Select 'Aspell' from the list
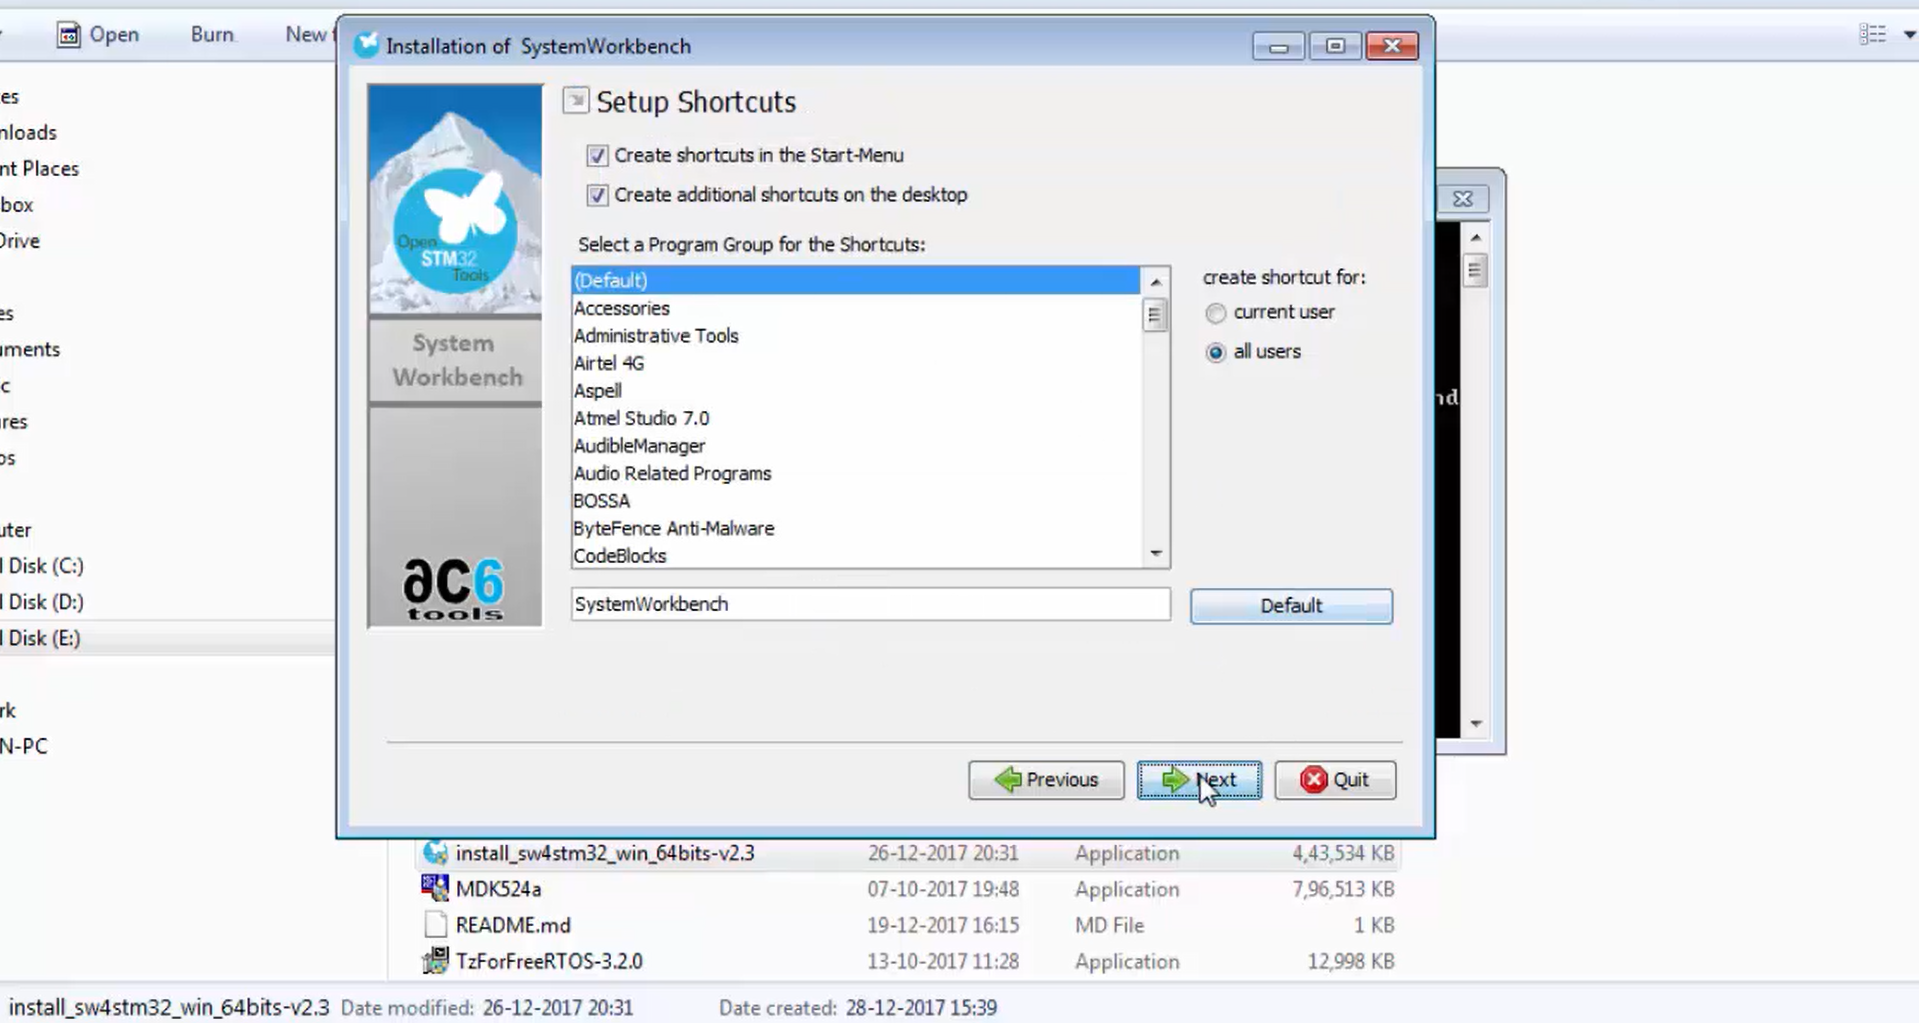The height and width of the screenshot is (1023, 1919). 855,391
